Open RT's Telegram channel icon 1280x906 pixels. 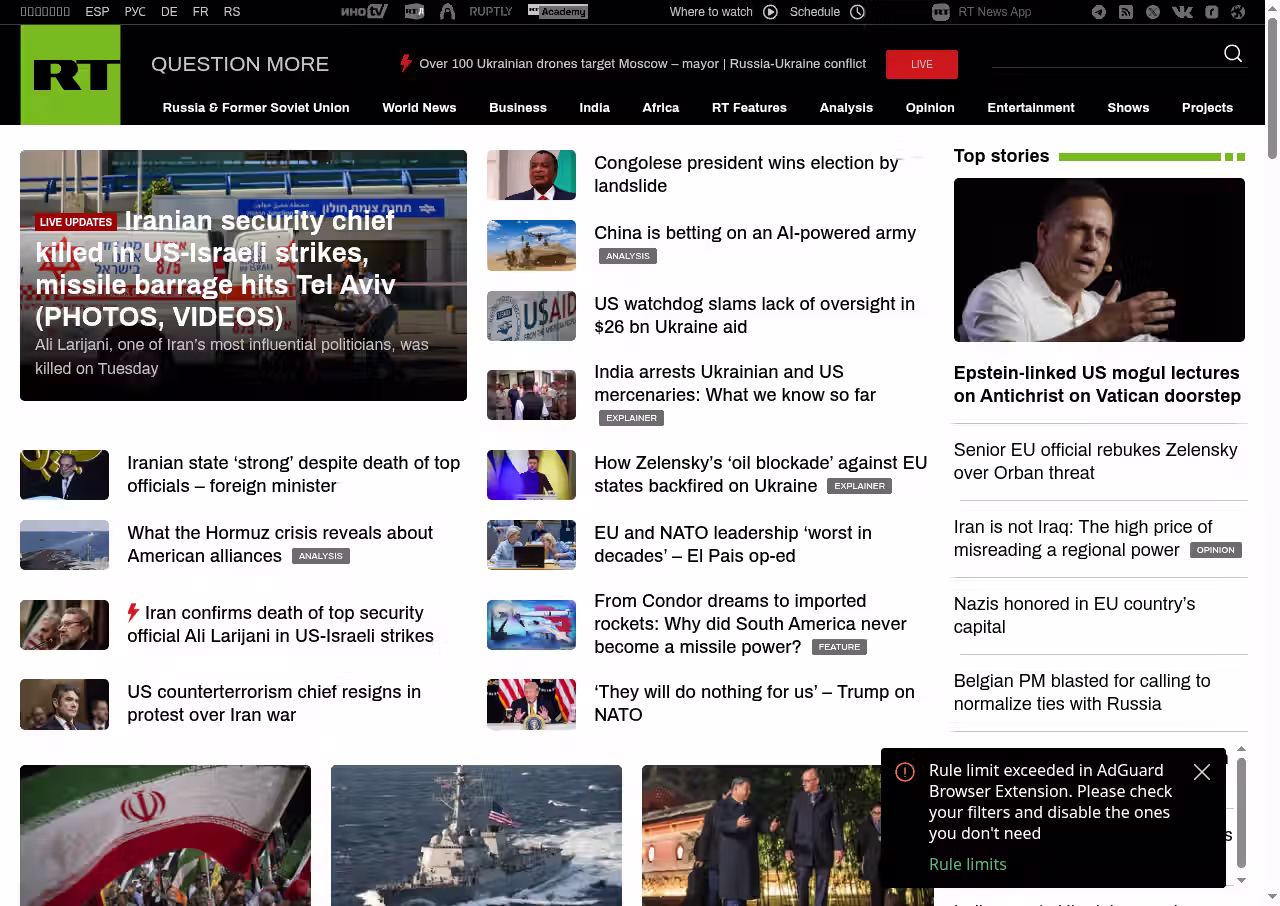pyautogui.click(x=1099, y=12)
